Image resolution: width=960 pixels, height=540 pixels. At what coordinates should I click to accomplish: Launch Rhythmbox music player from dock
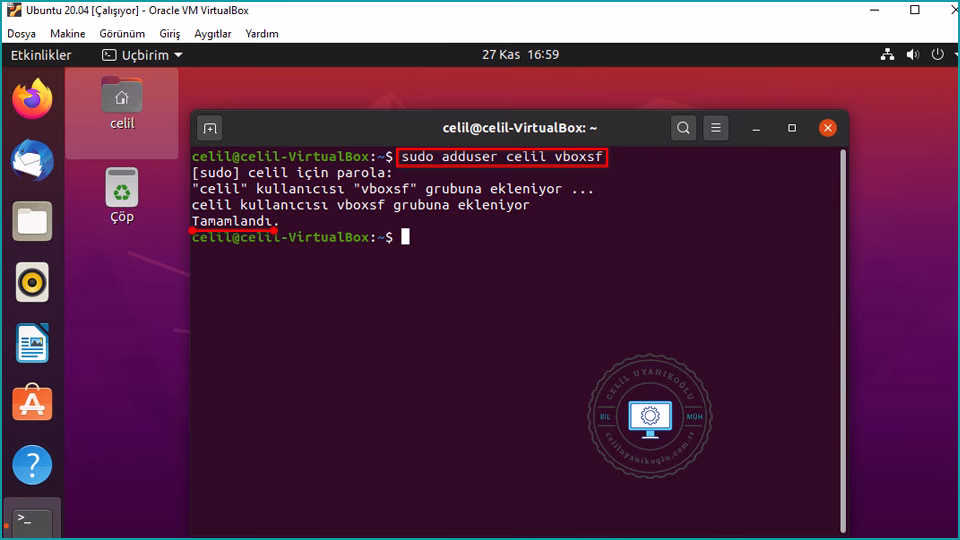(x=32, y=282)
